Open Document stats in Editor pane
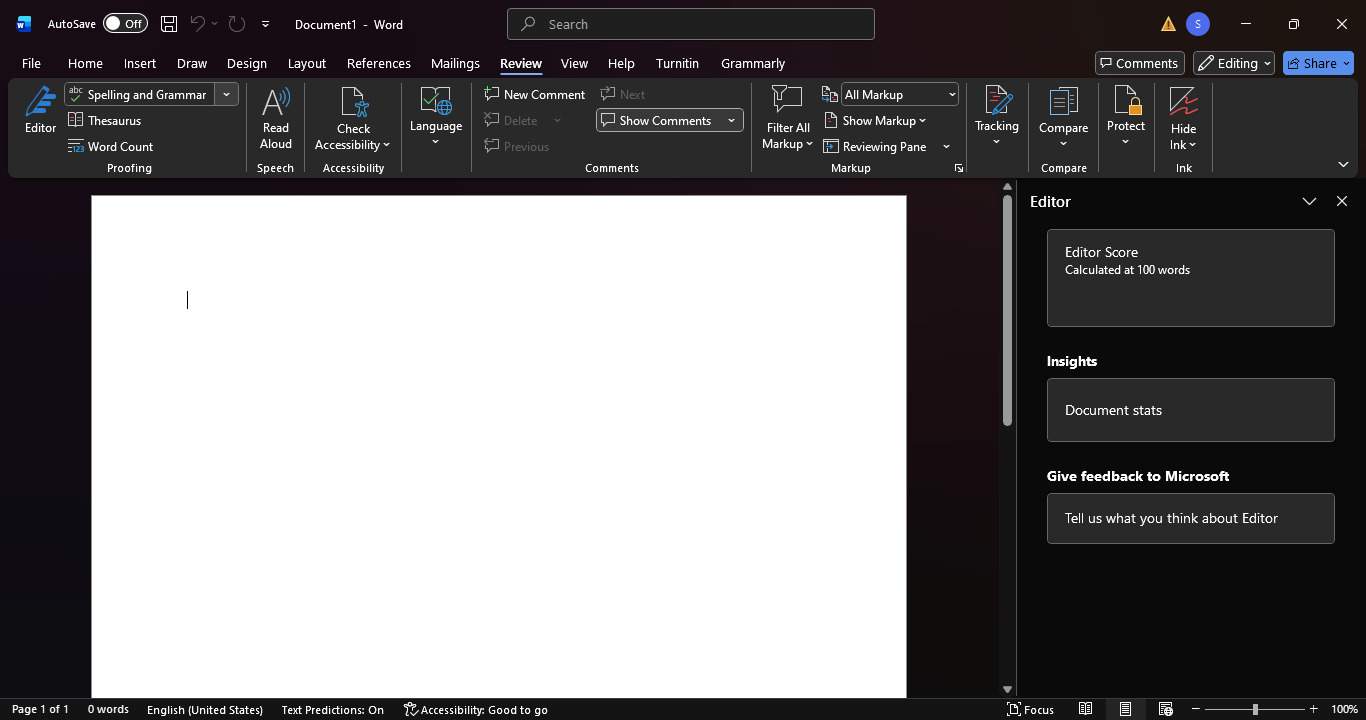The image size is (1366, 720). click(x=1190, y=409)
